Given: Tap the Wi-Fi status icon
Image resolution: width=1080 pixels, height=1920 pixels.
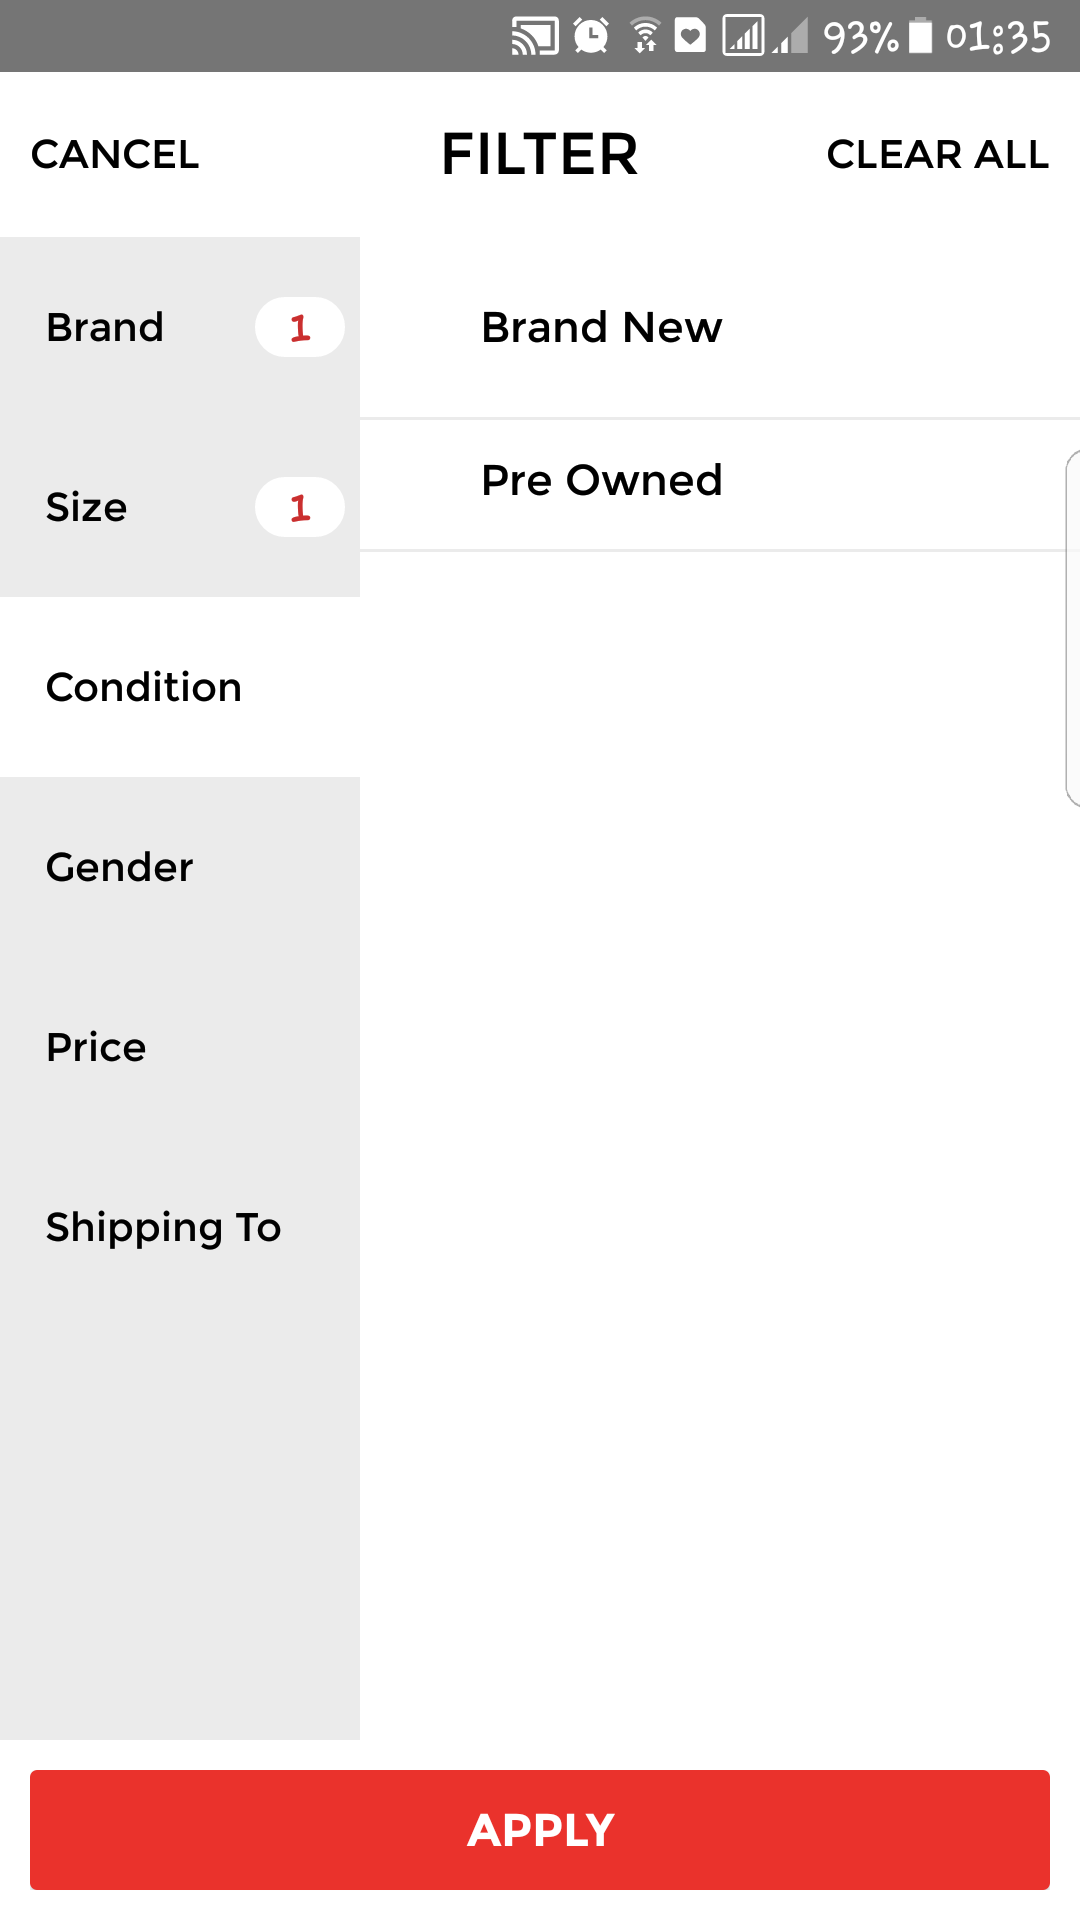Looking at the screenshot, I should (645, 37).
